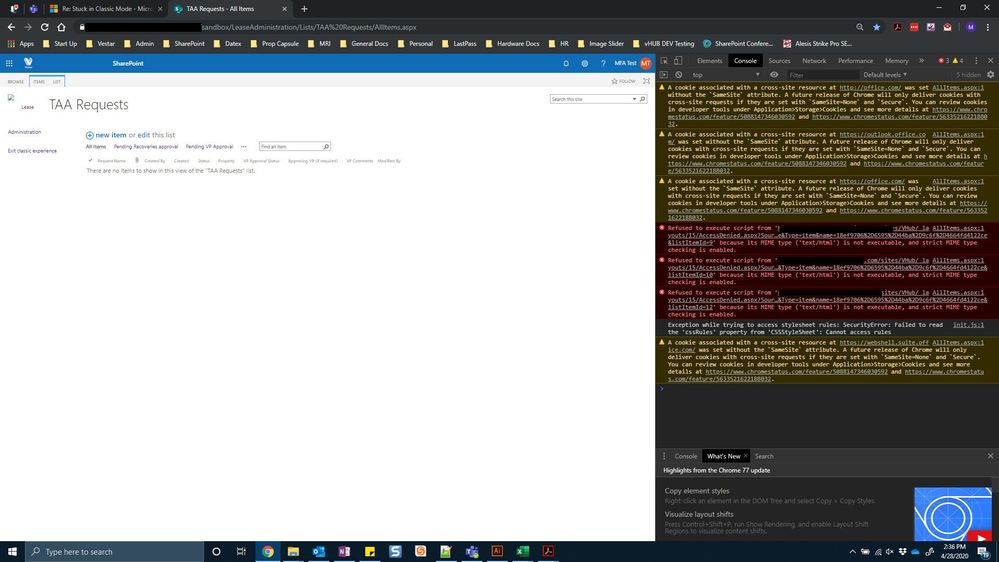Viewport: 999px width, 562px height.
Task: Toggle focus on content icon
Action: click(x=647, y=81)
